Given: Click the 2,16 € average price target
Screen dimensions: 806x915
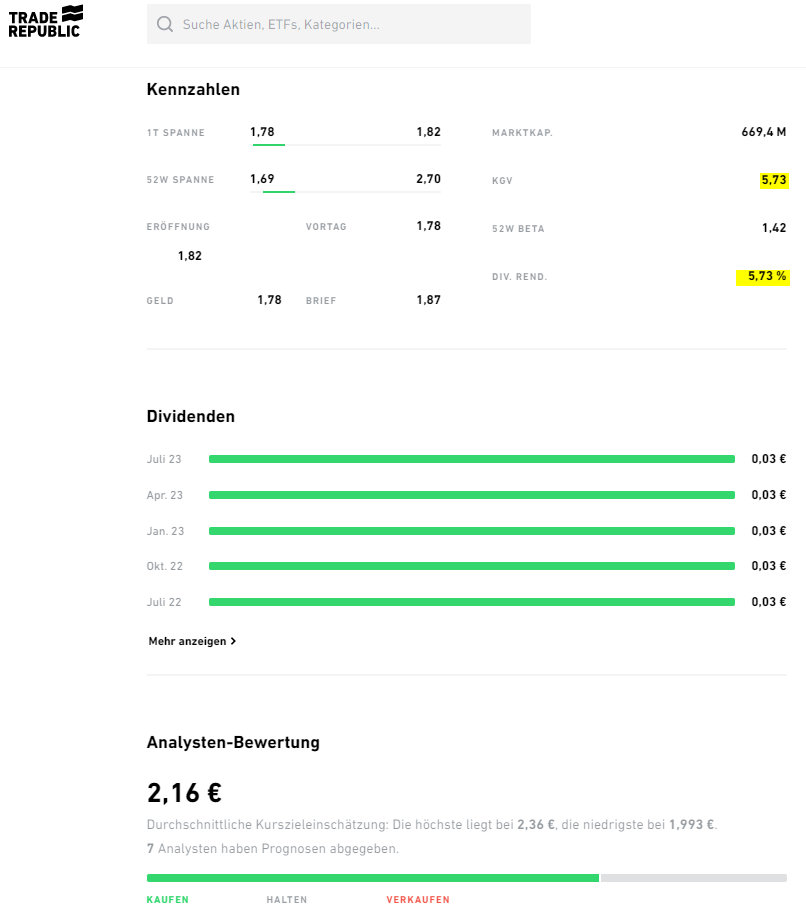Looking at the screenshot, I should (184, 793).
